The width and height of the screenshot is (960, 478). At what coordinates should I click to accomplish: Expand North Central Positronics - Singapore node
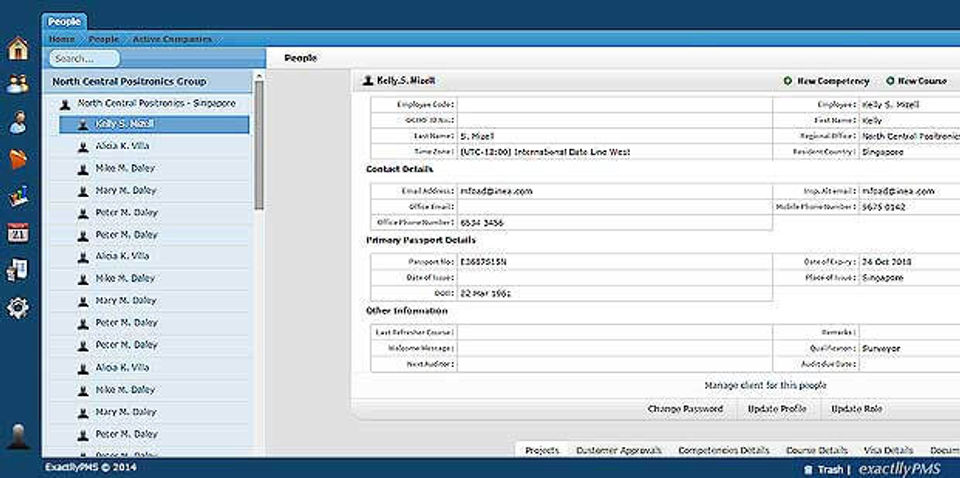(156, 103)
